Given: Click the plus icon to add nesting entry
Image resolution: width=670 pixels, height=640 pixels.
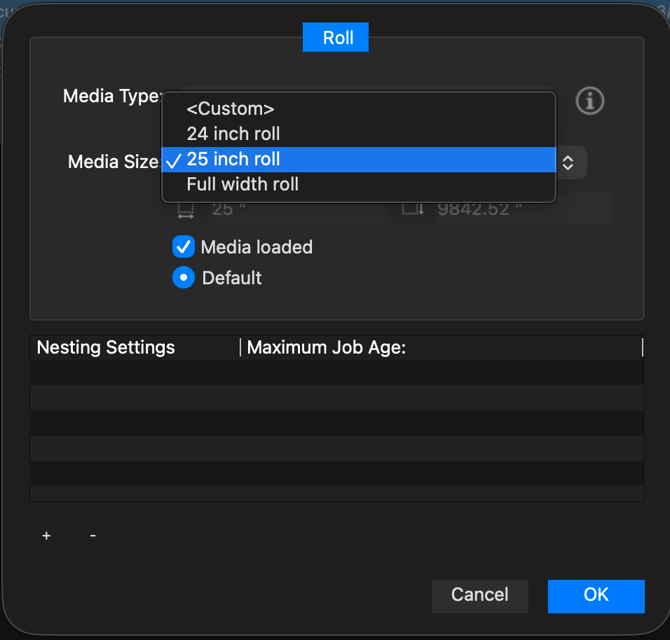Looking at the screenshot, I should point(46,536).
